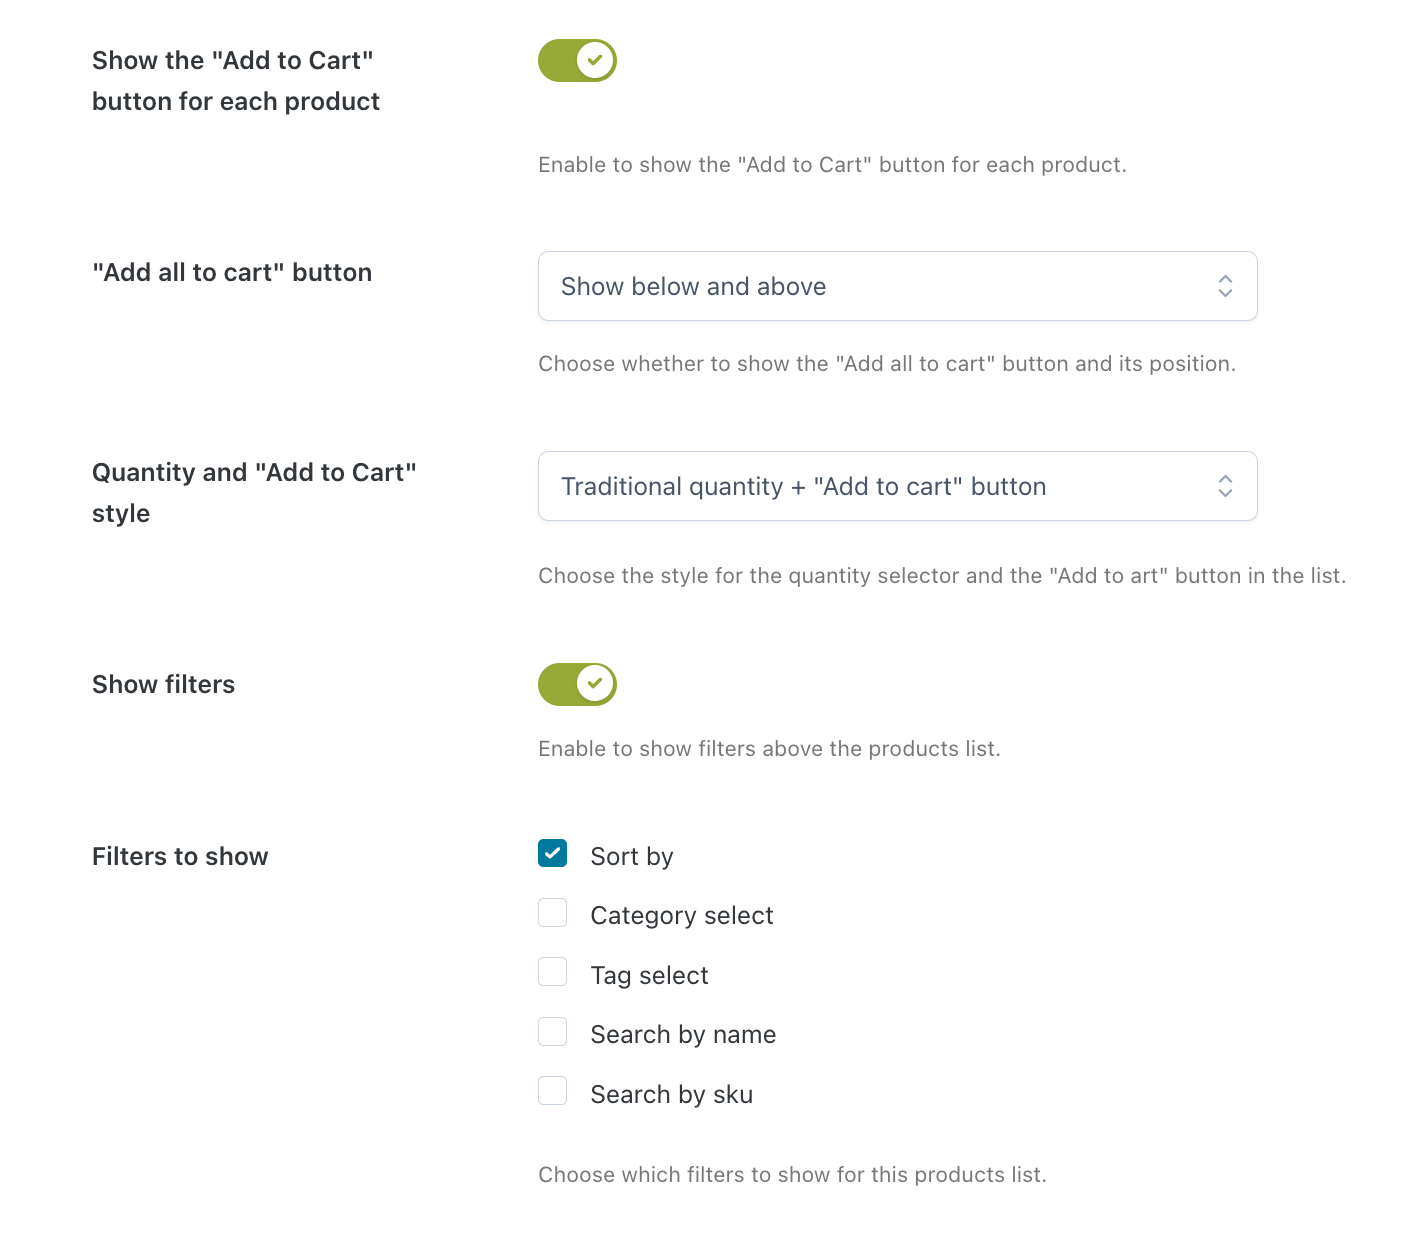Enable the Search by sku checkbox
The height and width of the screenshot is (1236, 1415).
(x=552, y=1091)
